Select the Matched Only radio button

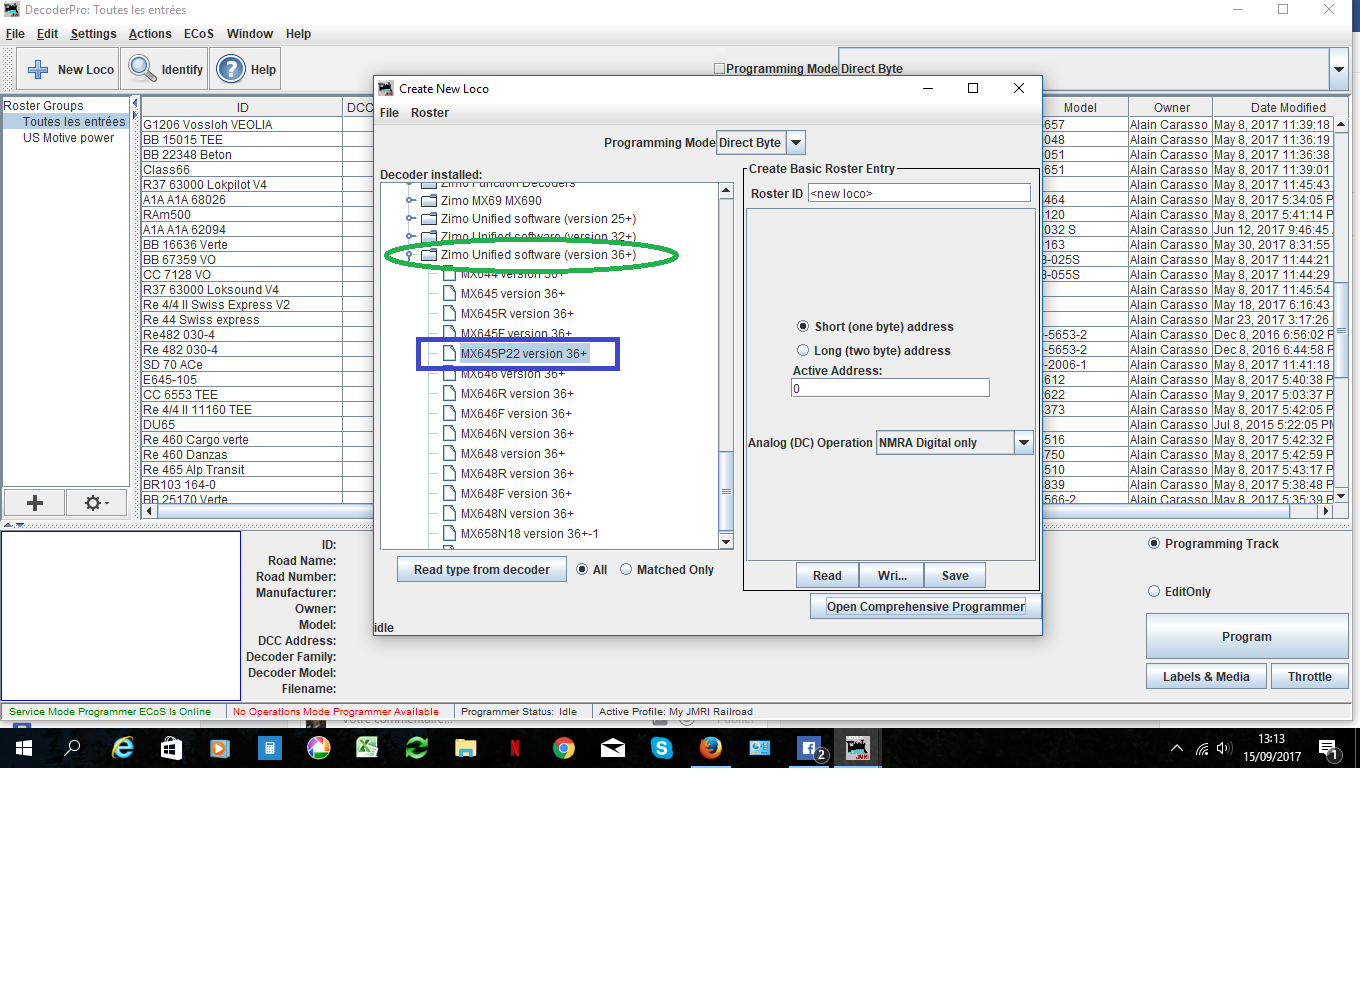[626, 570]
